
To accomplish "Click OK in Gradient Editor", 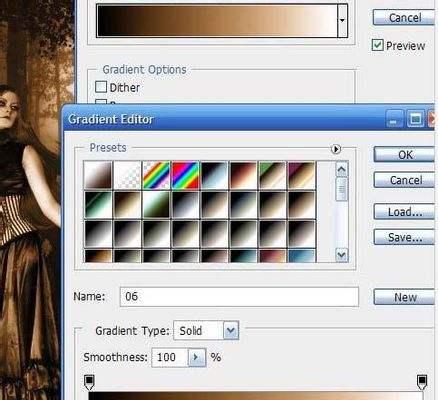I will pyautogui.click(x=405, y=155).
